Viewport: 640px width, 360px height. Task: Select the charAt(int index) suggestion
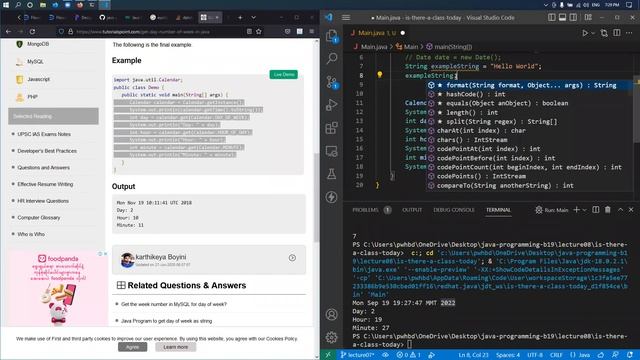click(x=529, y=131)
